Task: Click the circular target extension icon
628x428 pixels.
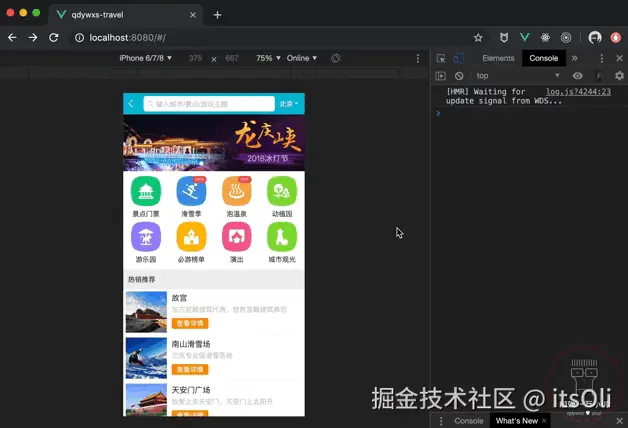Action: point(566,38)
